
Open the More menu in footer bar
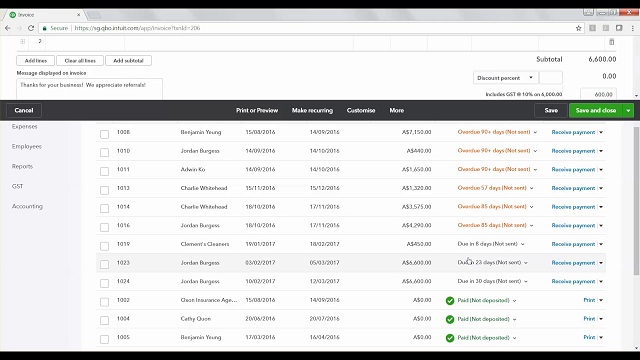[x=396, y=110]
